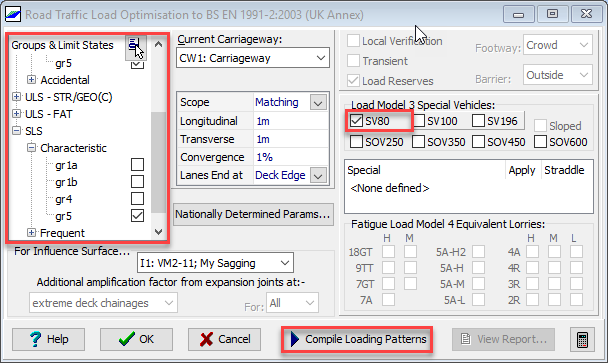
Task: Check the SOV450 vehicle box
Action: click(x=478, y=142)
